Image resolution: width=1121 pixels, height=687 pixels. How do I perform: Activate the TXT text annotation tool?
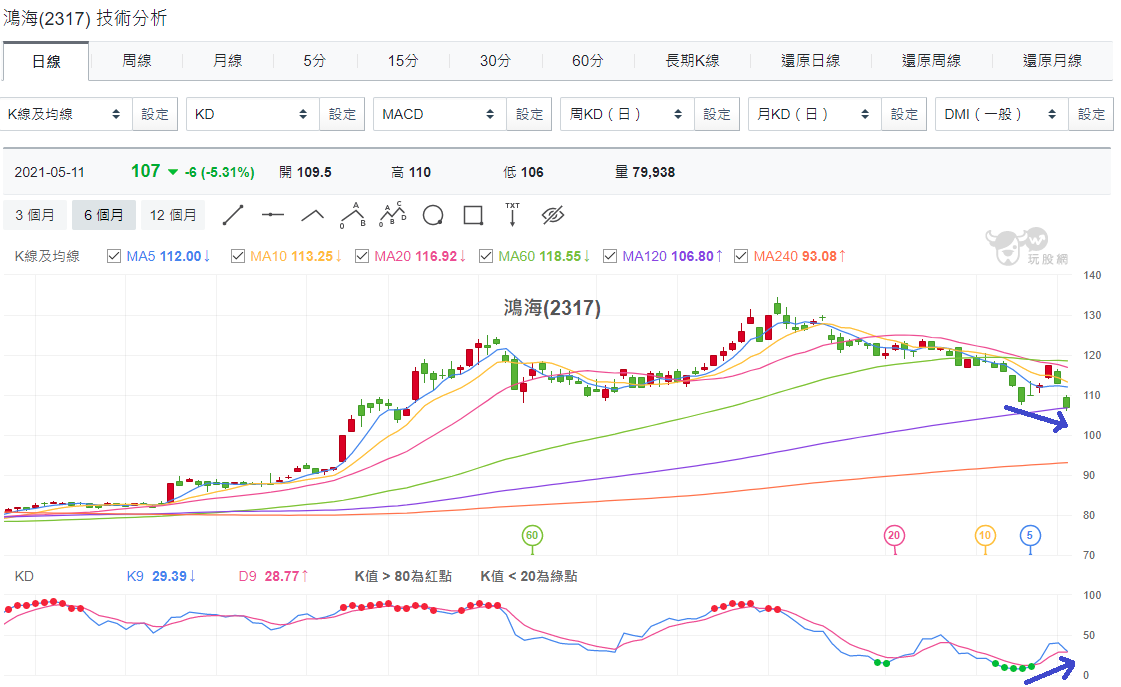(513, 214)
